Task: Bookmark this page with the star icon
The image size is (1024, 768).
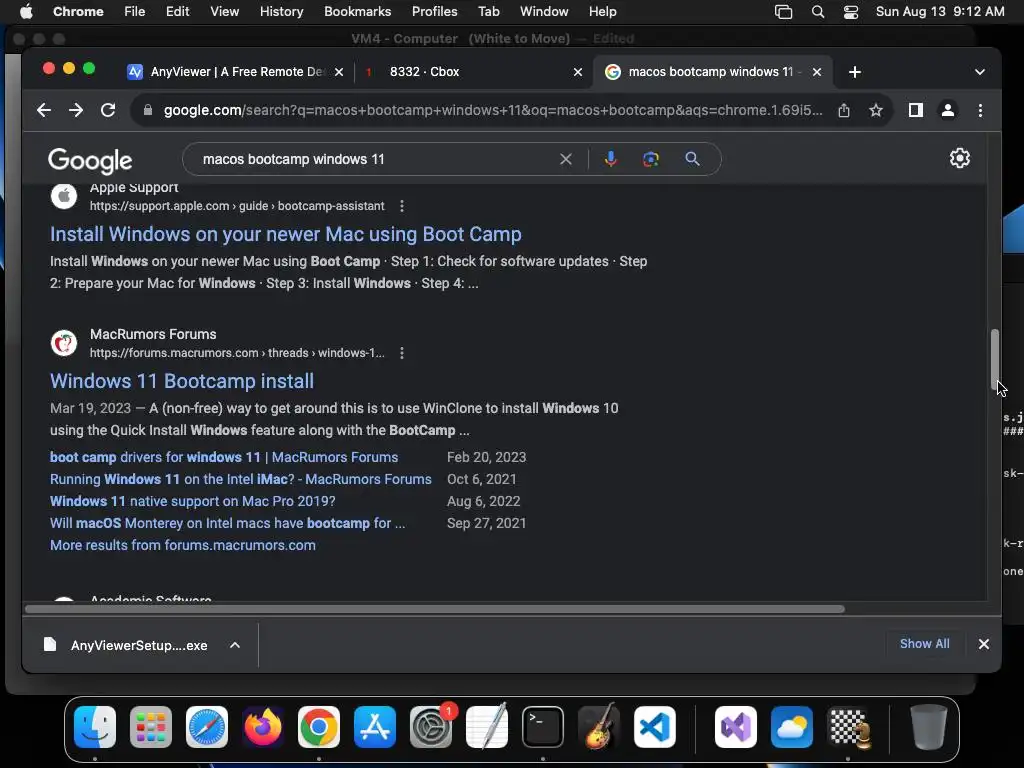Action: (876, 110)
